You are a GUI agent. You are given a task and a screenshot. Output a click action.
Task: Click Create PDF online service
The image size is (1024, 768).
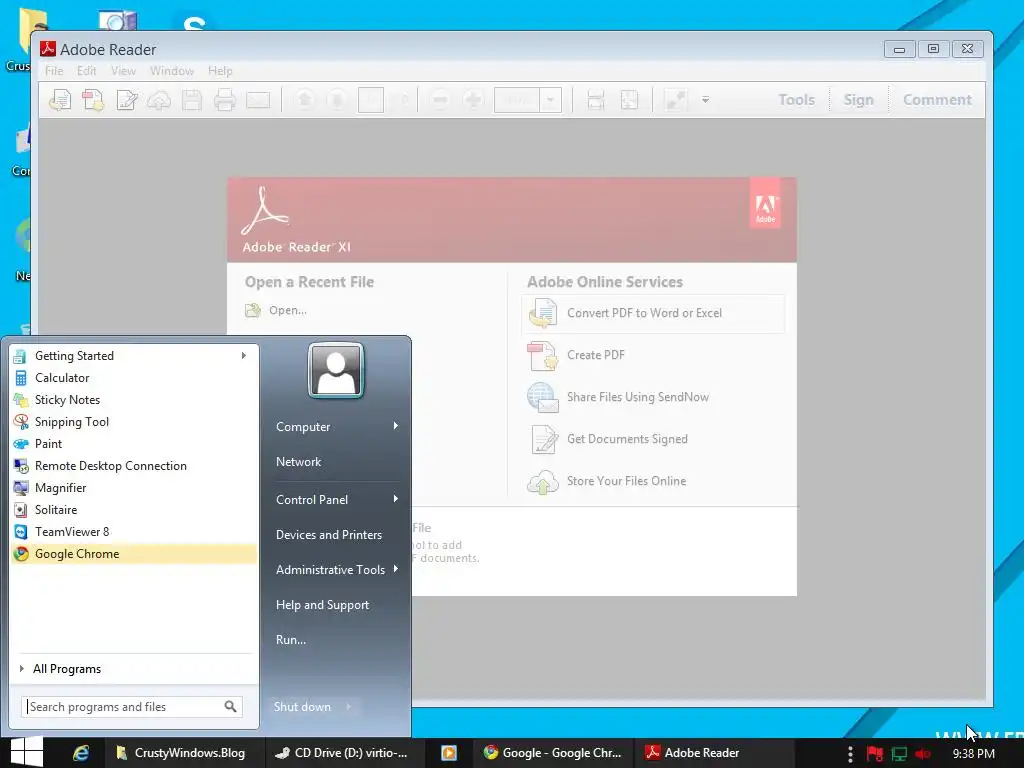596,355
